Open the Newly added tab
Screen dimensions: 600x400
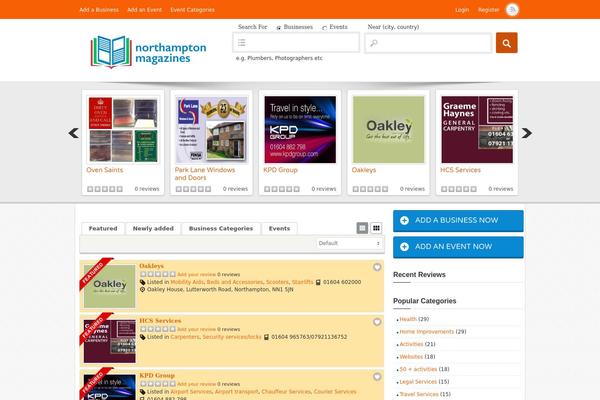[153, 229]
